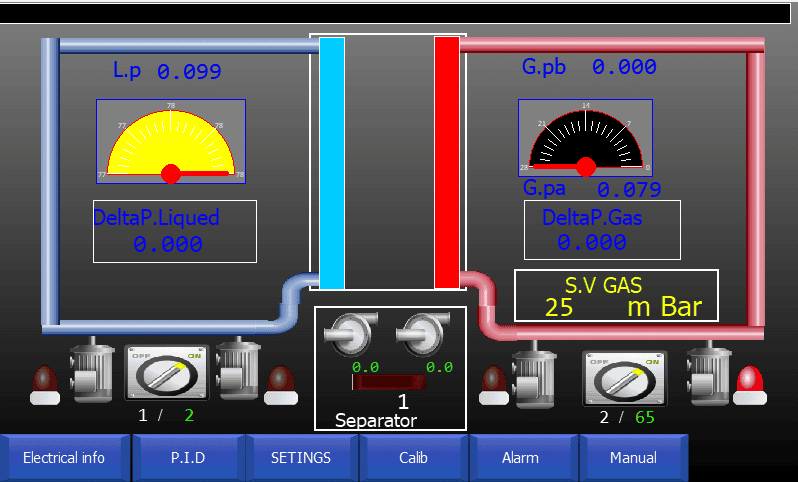Image resolution: width=798 pixels, height=482 pixels.
Task: Open the SETINGS screen
Action: [x=301, y=458]
